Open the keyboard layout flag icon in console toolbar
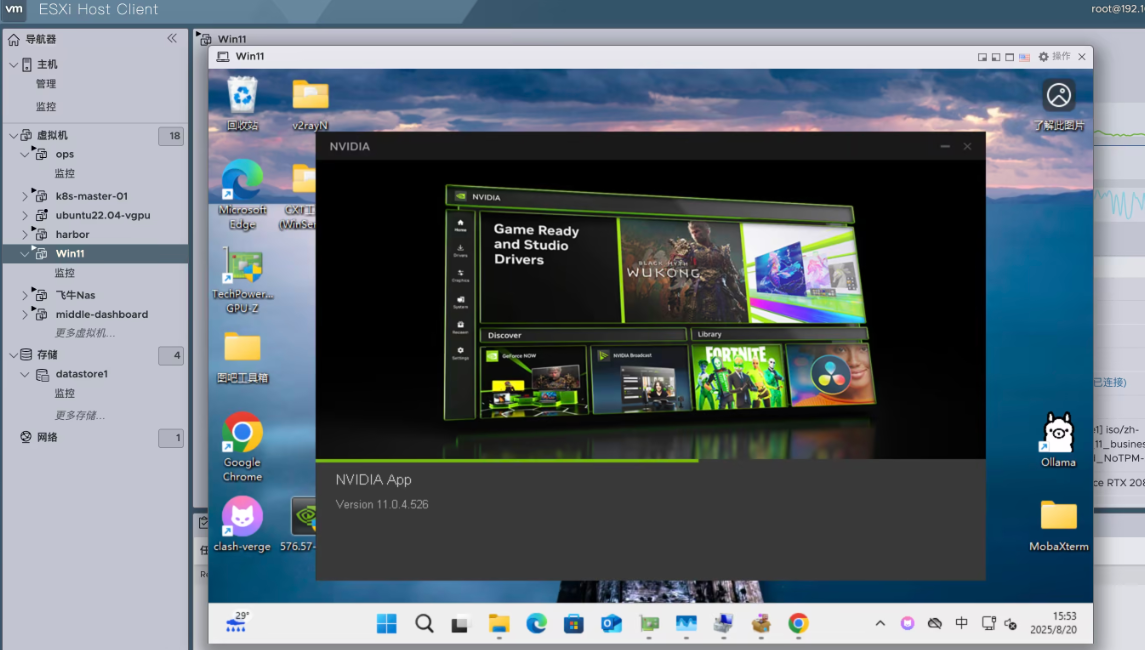 [1025, 57]
